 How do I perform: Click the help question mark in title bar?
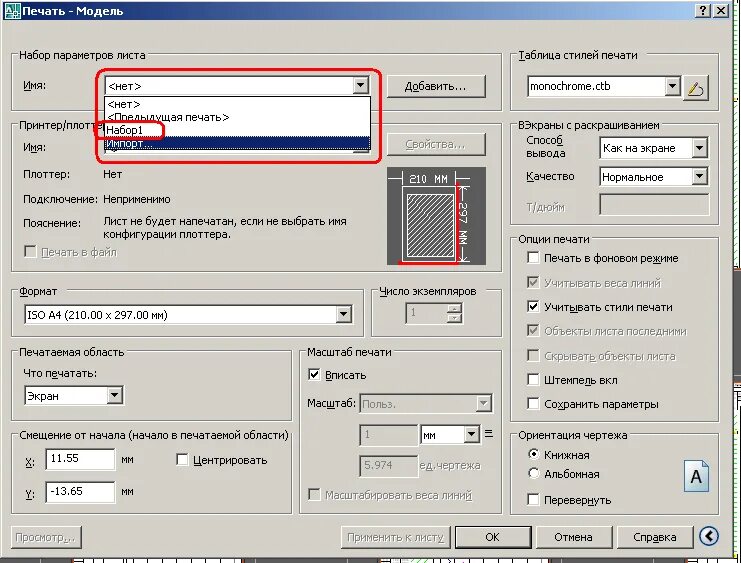click(x=703, y=10)
